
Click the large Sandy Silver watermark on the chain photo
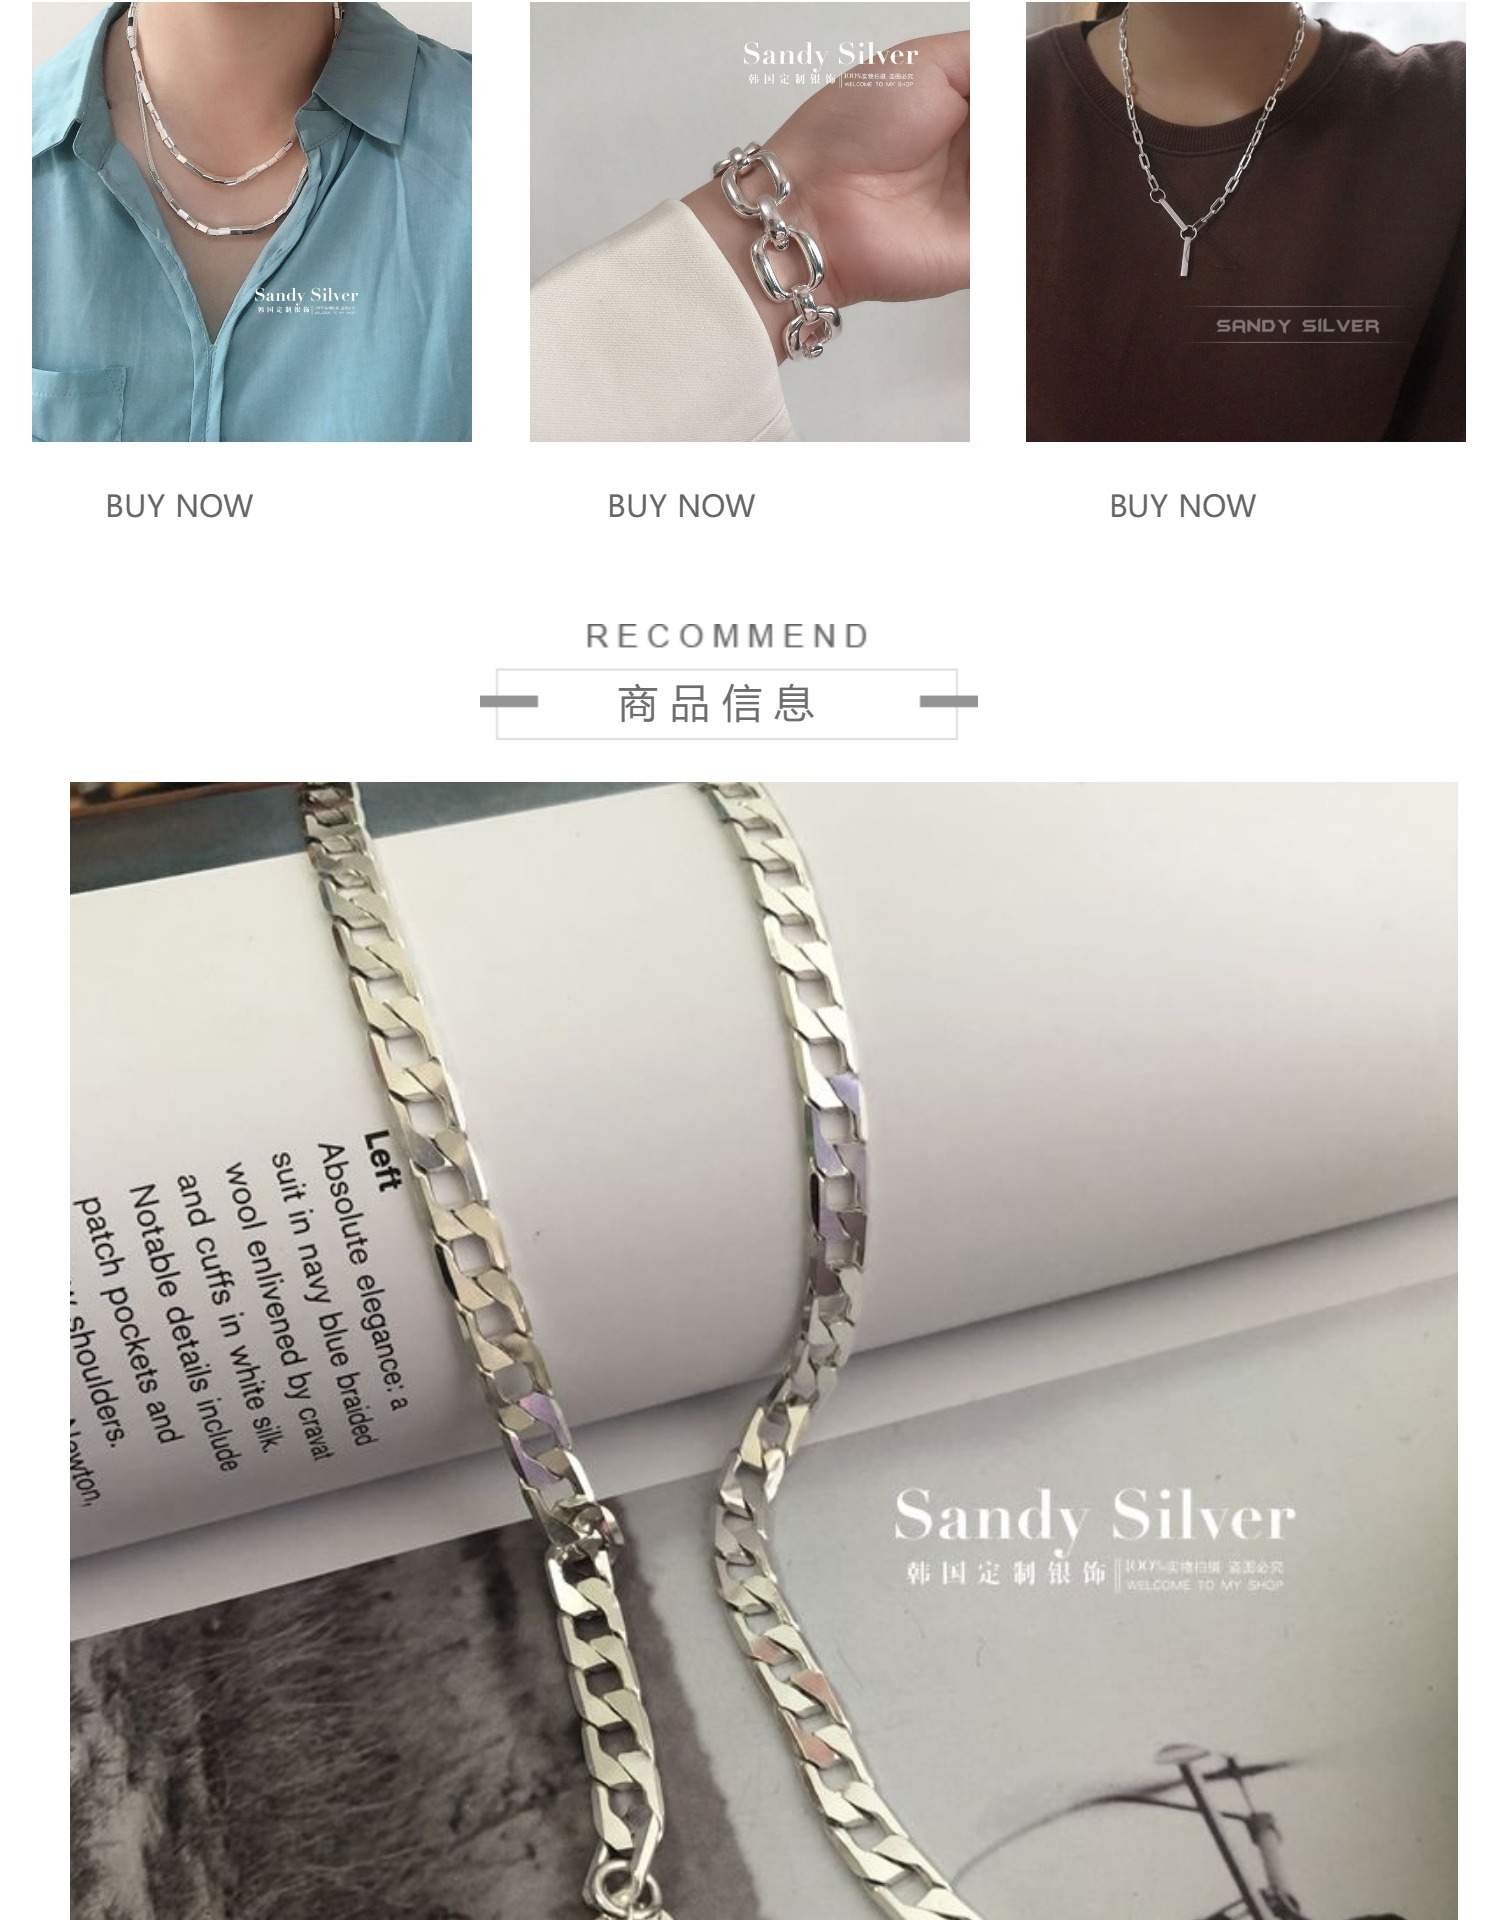tap(1094, 1517)
